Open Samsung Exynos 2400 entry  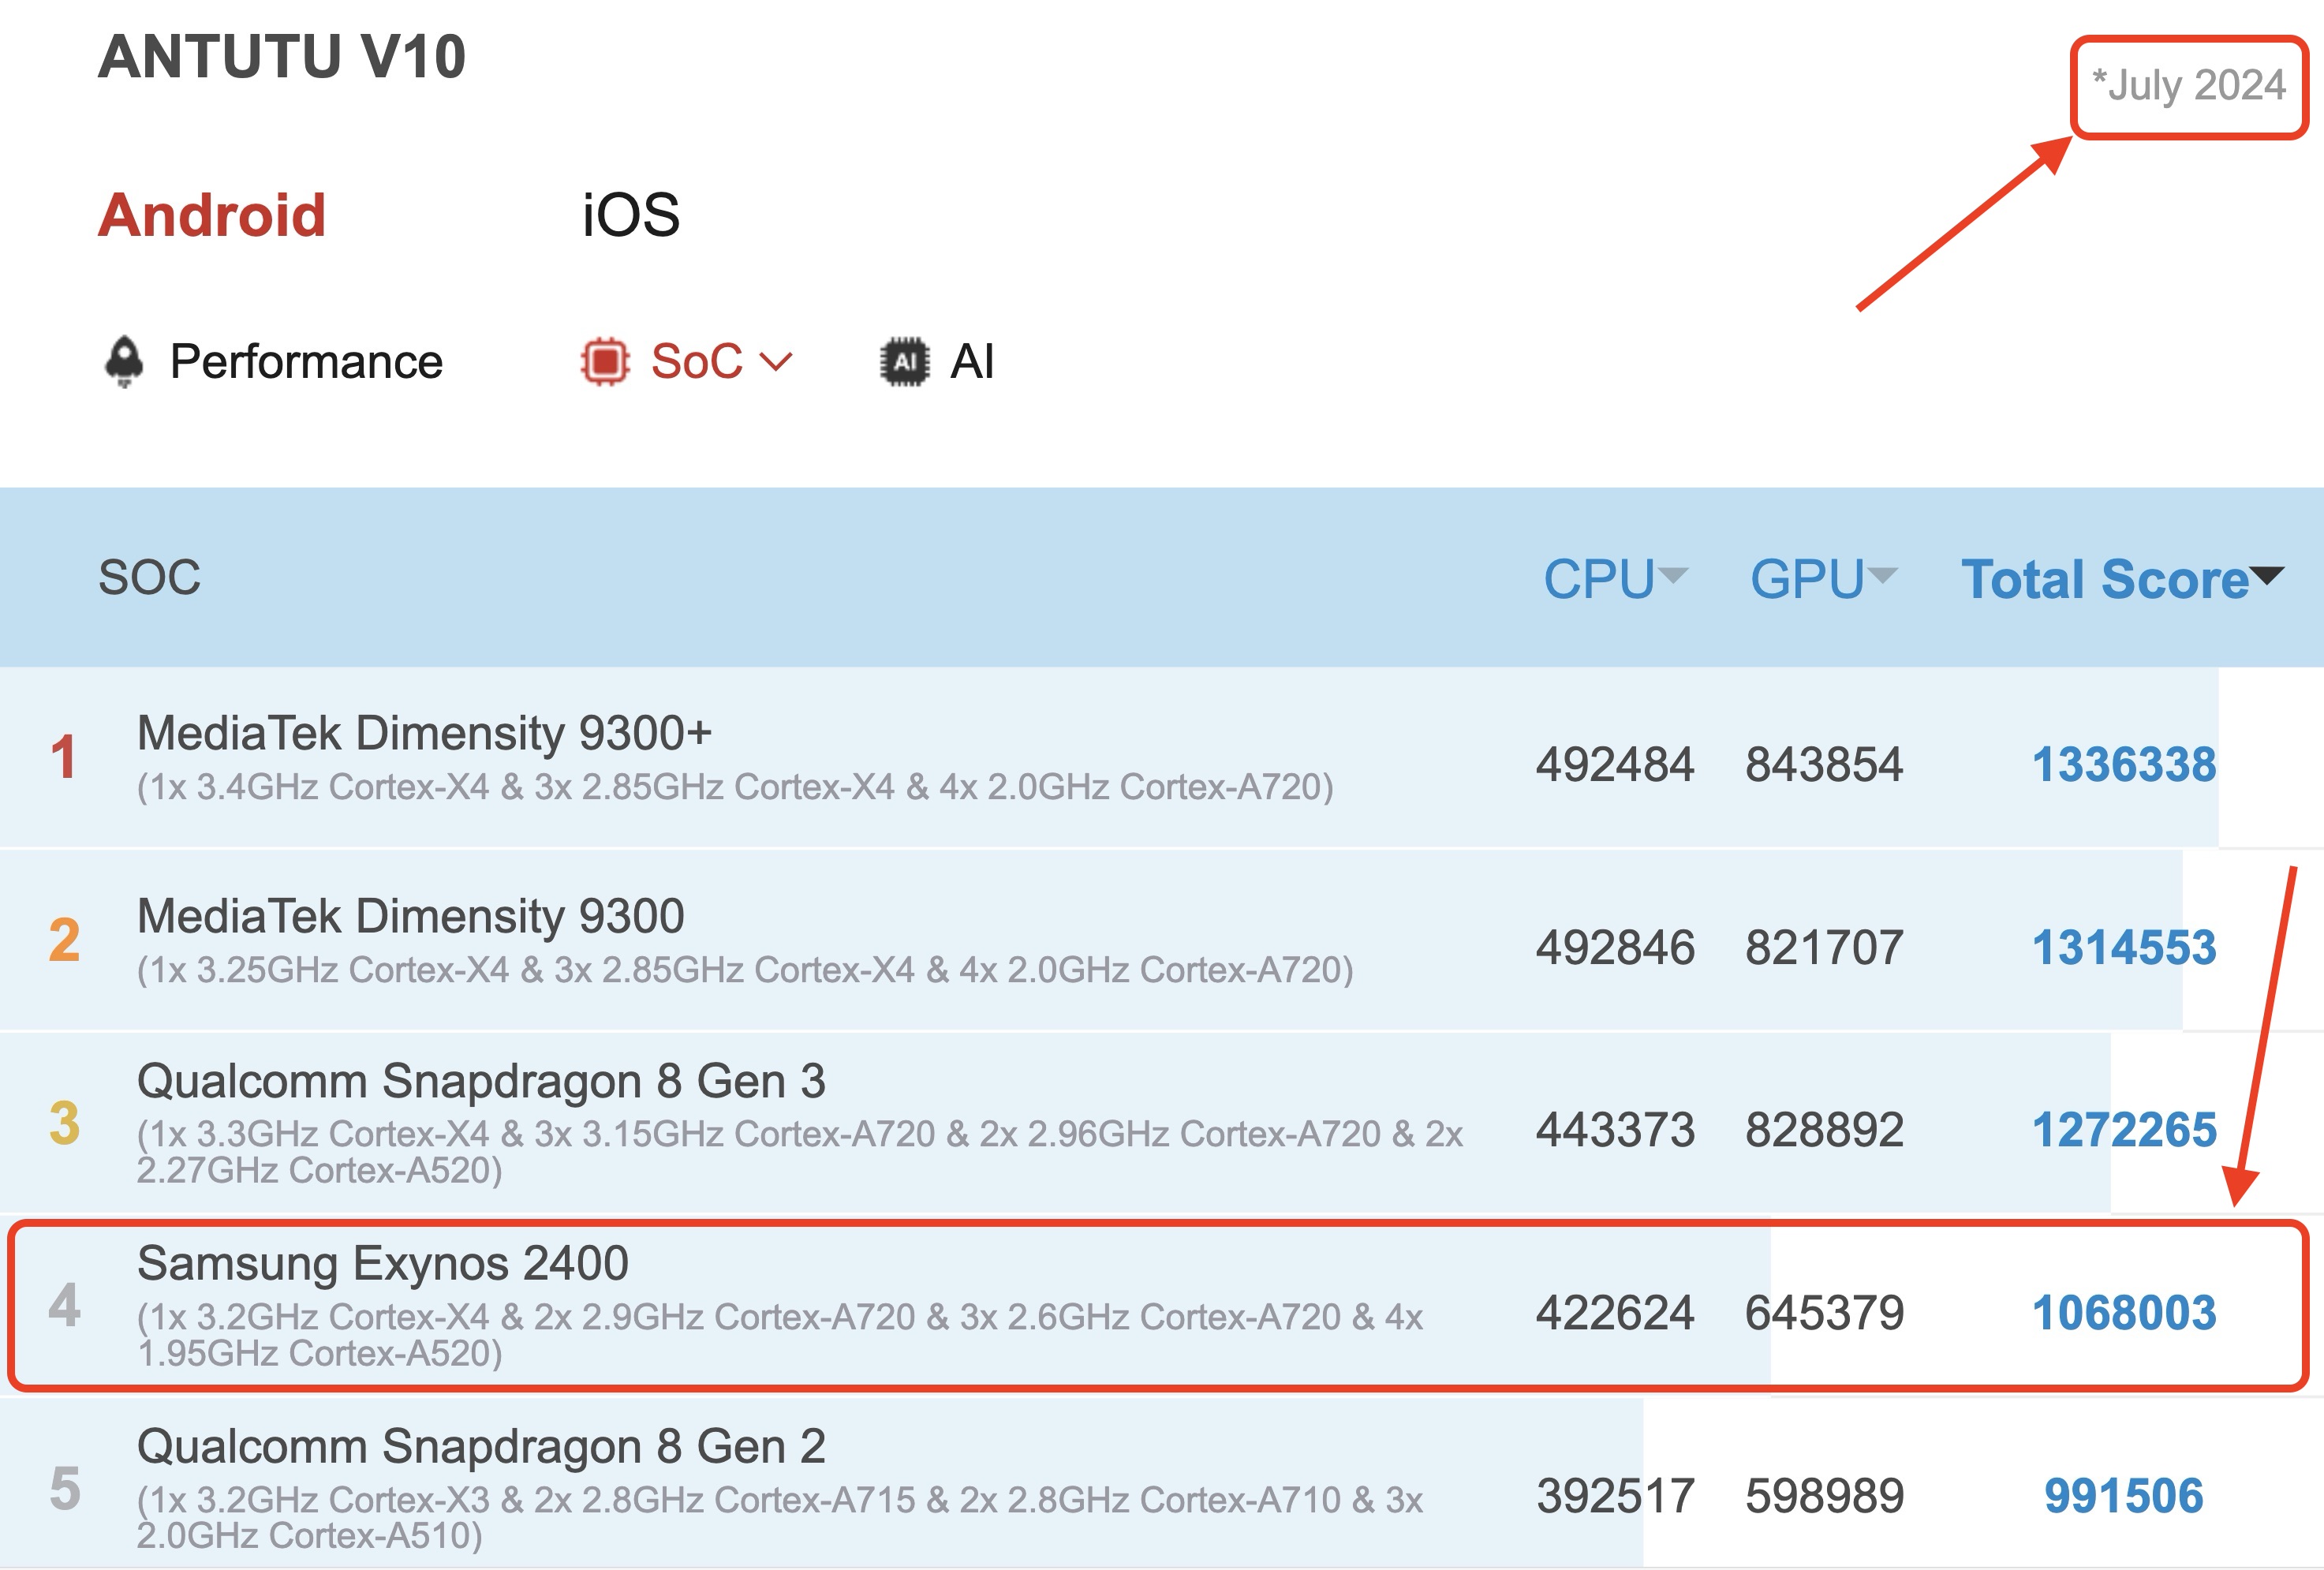click(x=383, y=1263)
